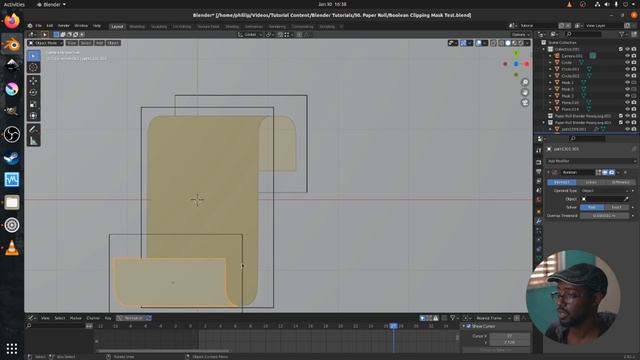This screenshot has width=640, height=360.
Task: Select the Measure ruler tool
Action: (33, 141)
